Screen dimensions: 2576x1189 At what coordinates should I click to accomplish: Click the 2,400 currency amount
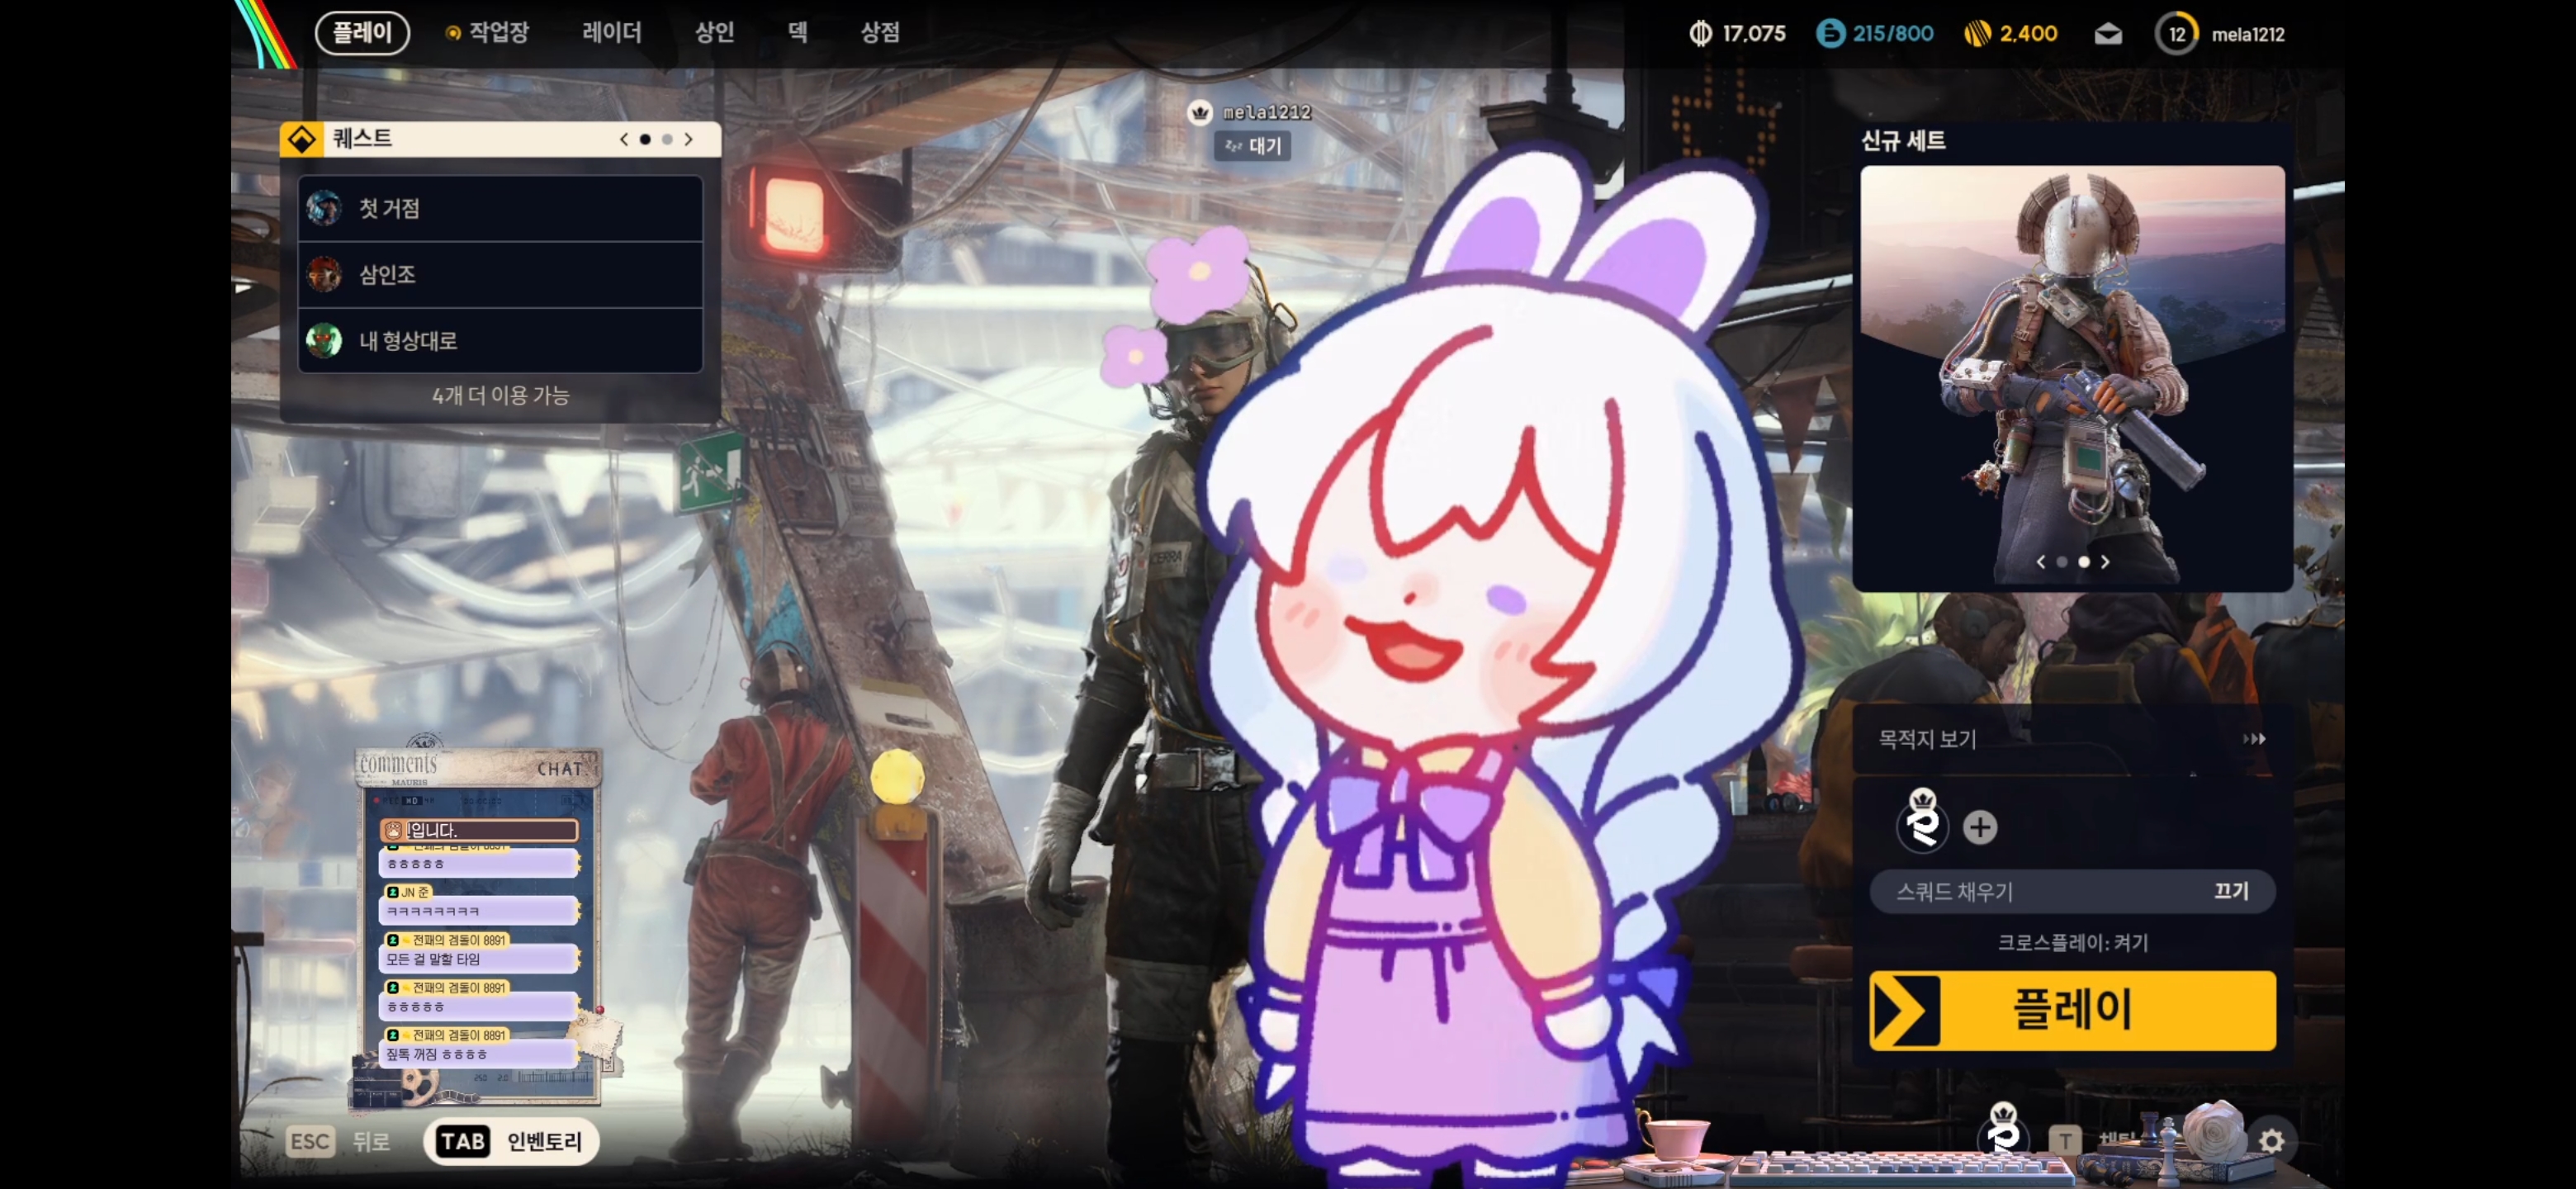point(2028,34)
